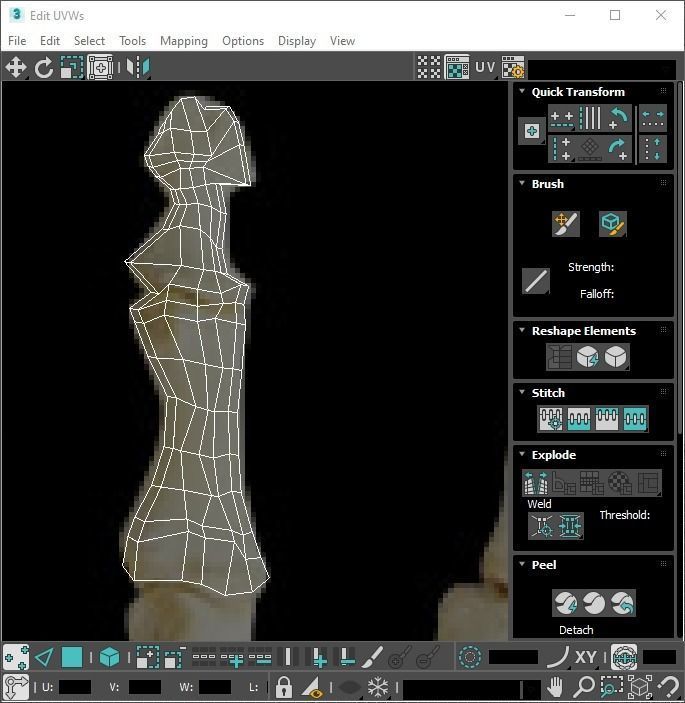Rotate counter-clockwise 90 degrees around pivot
This screenshot has width=685, height=703.
618,118
